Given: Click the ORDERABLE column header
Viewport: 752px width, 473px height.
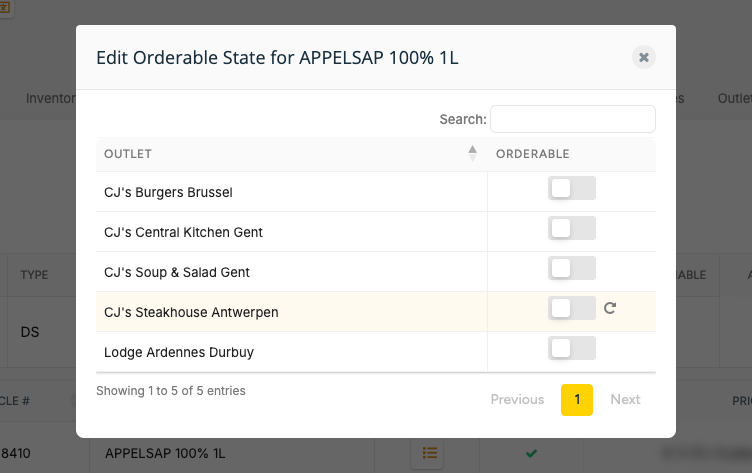Looking at the screenshot, I should (x=571, y=154).
